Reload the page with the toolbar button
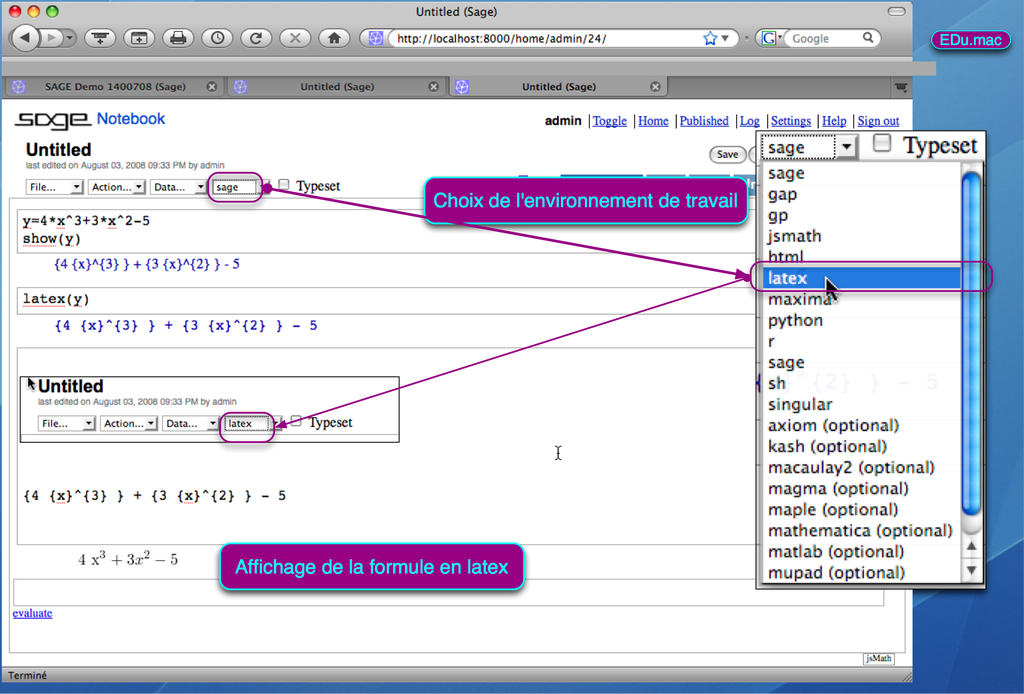 (x=256, y=39)
